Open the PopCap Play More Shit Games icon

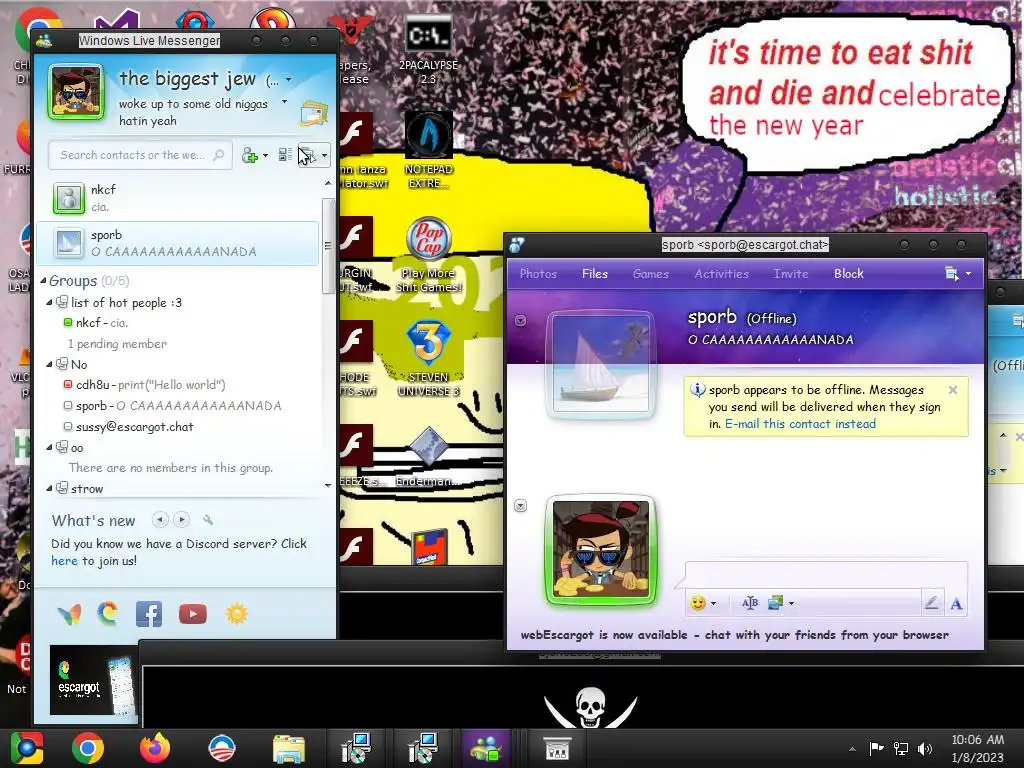428,255
